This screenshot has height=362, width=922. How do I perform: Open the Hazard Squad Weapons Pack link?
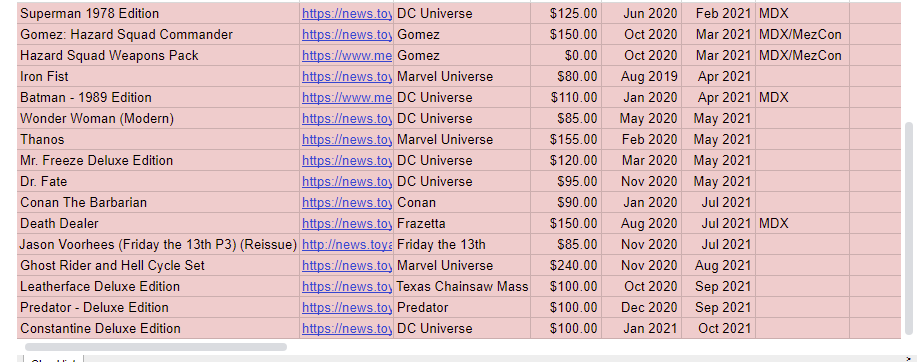coord(346,55)
